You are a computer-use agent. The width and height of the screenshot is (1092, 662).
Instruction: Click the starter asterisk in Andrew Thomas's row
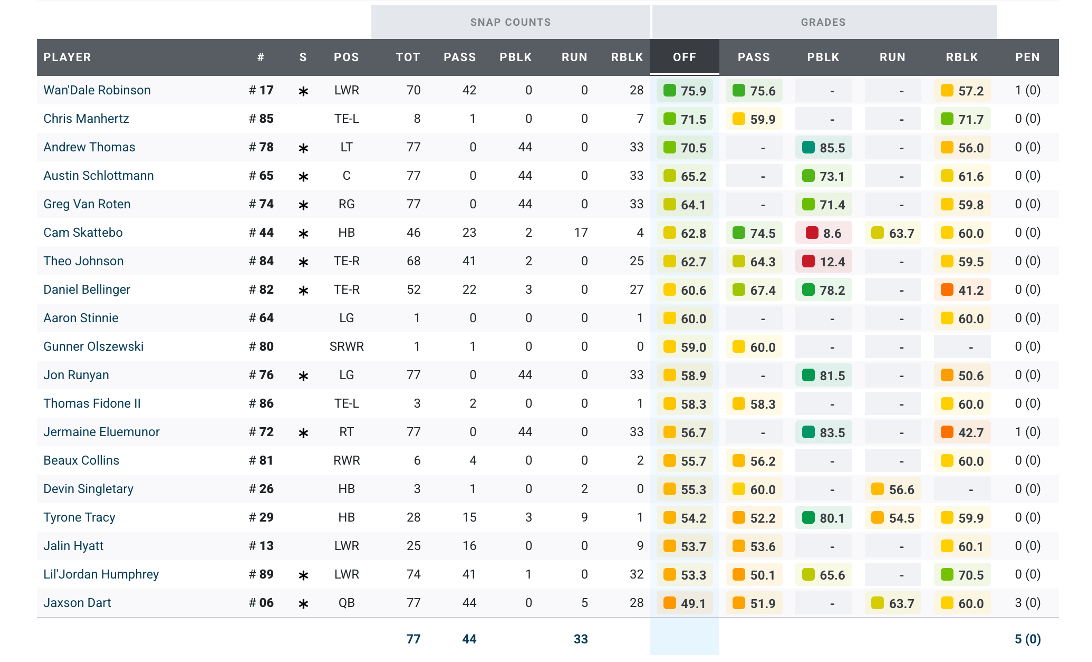pos(303,148)
